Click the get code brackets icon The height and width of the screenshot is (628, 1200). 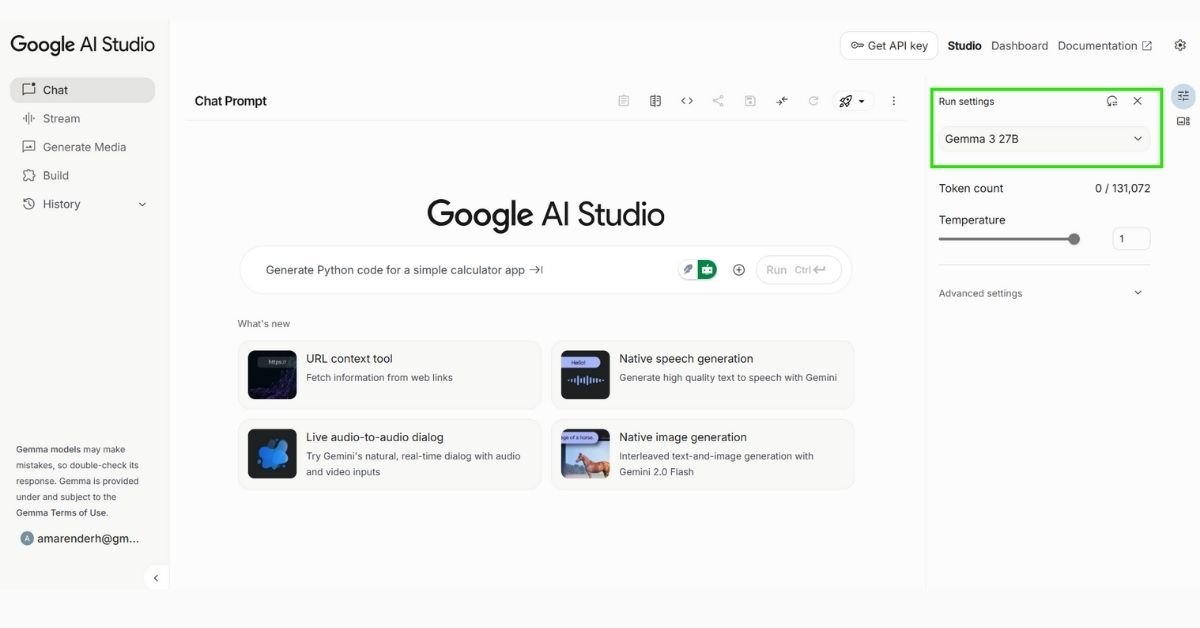(x=687, y=101)
